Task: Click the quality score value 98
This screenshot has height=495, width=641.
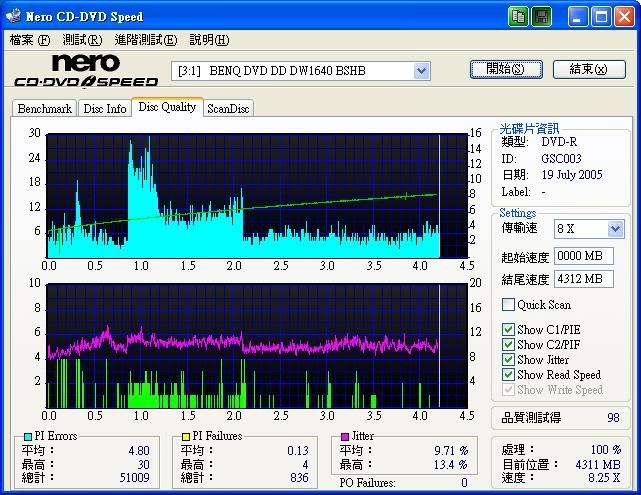Action: tap(613, 418)
